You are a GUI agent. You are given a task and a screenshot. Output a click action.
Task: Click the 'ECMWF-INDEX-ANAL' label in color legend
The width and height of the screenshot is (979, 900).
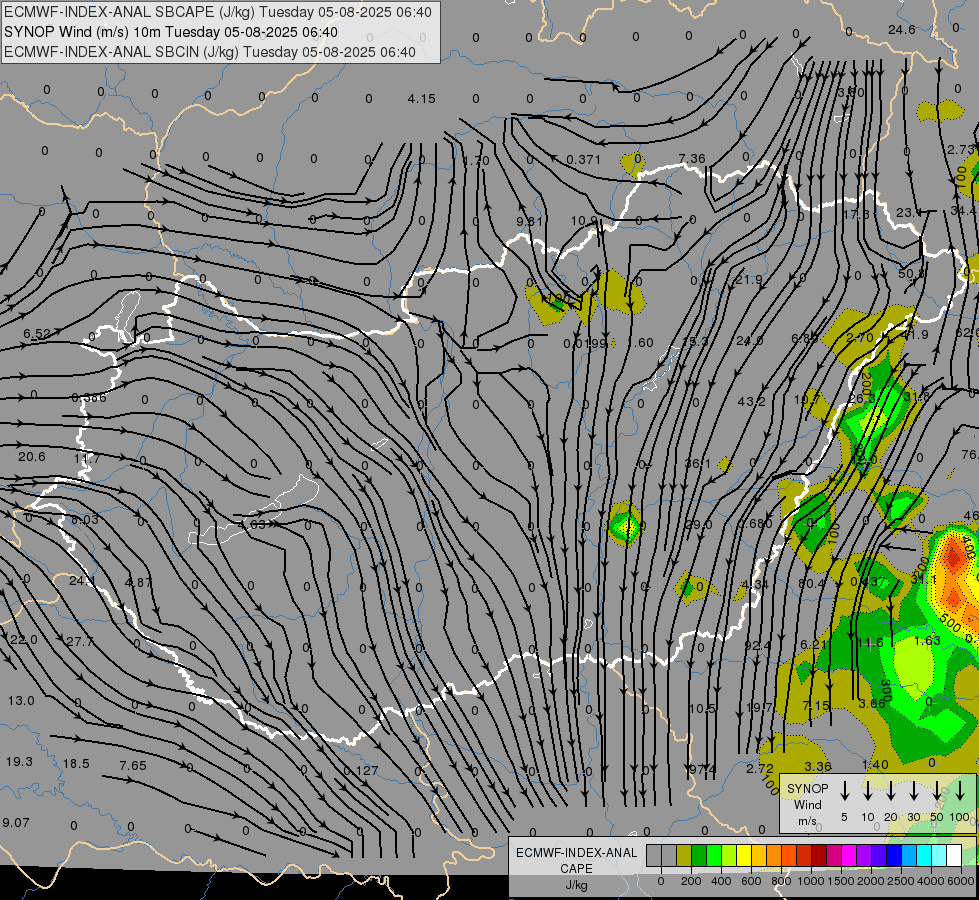coord(577,853)
